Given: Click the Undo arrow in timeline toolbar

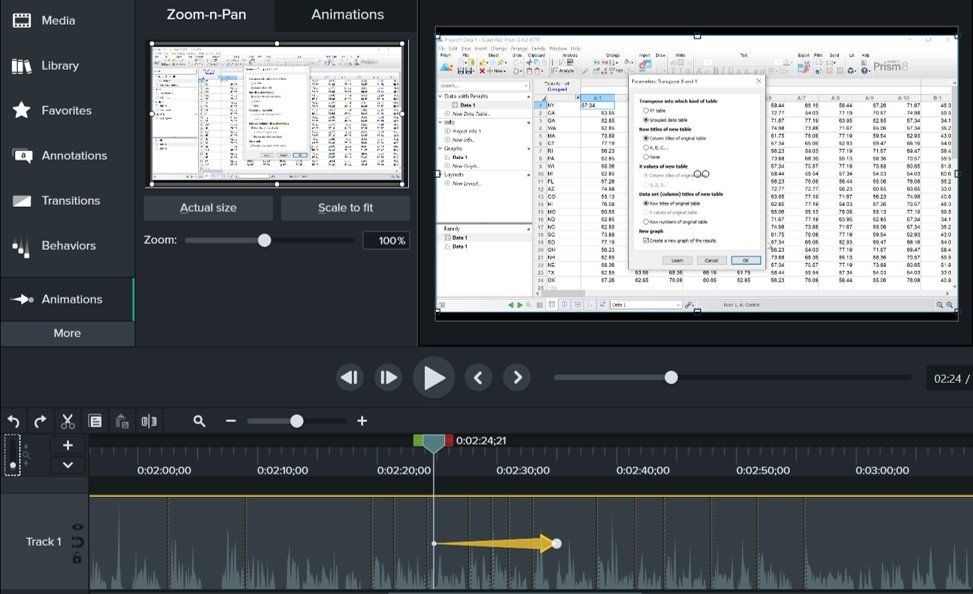Looking at the screenshot, I should (x=14, y=421).
